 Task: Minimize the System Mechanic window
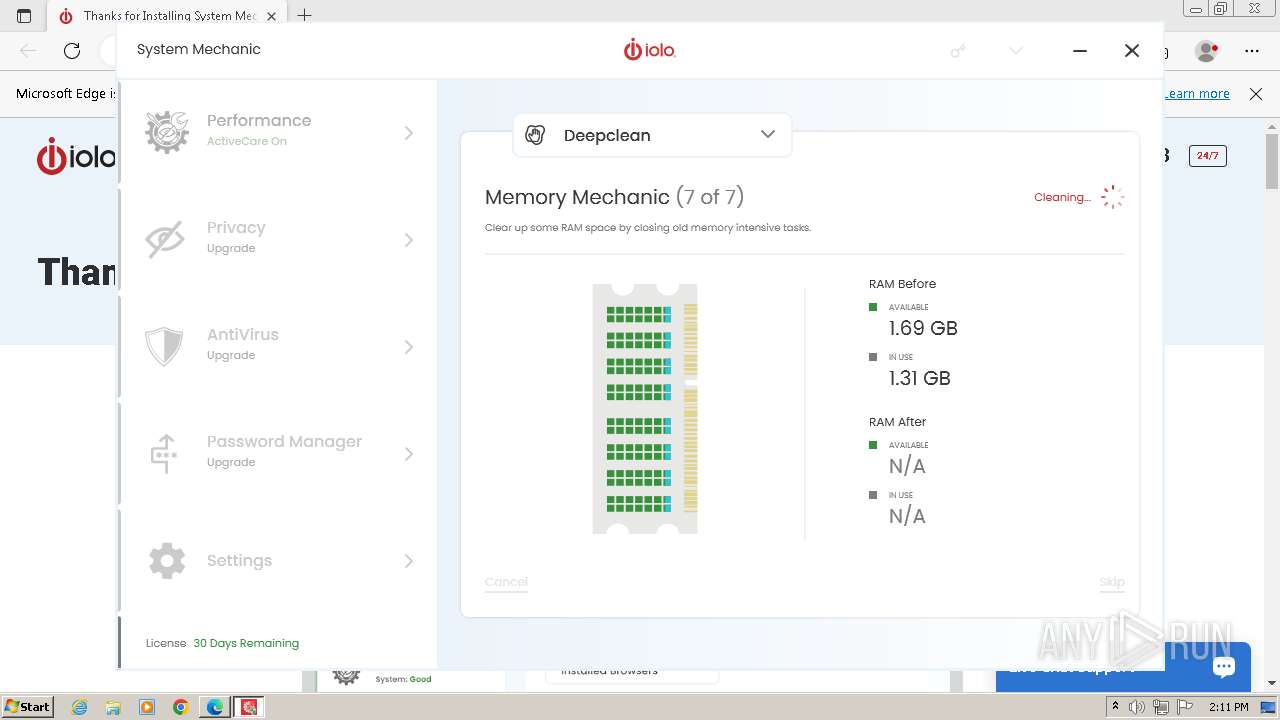(1080, 50)
